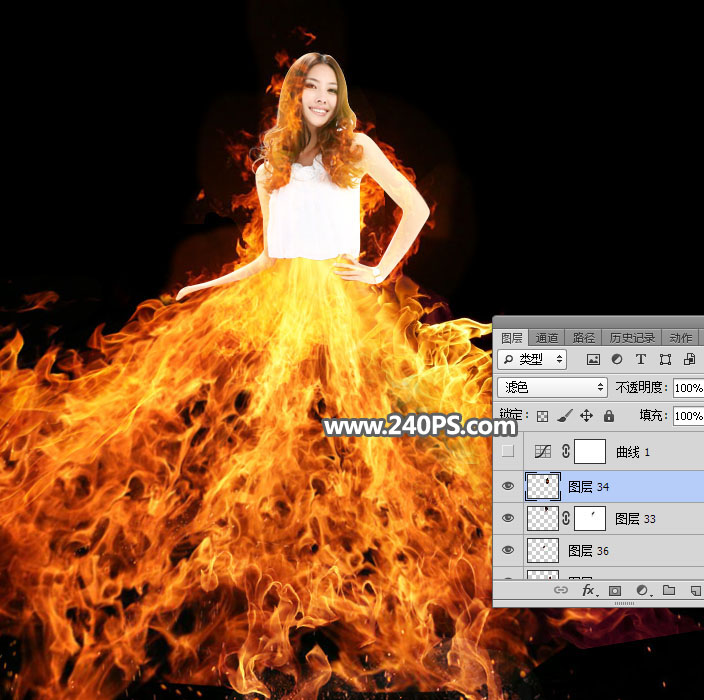Lock transparent pixels checkerboard icon

(542, 416)
